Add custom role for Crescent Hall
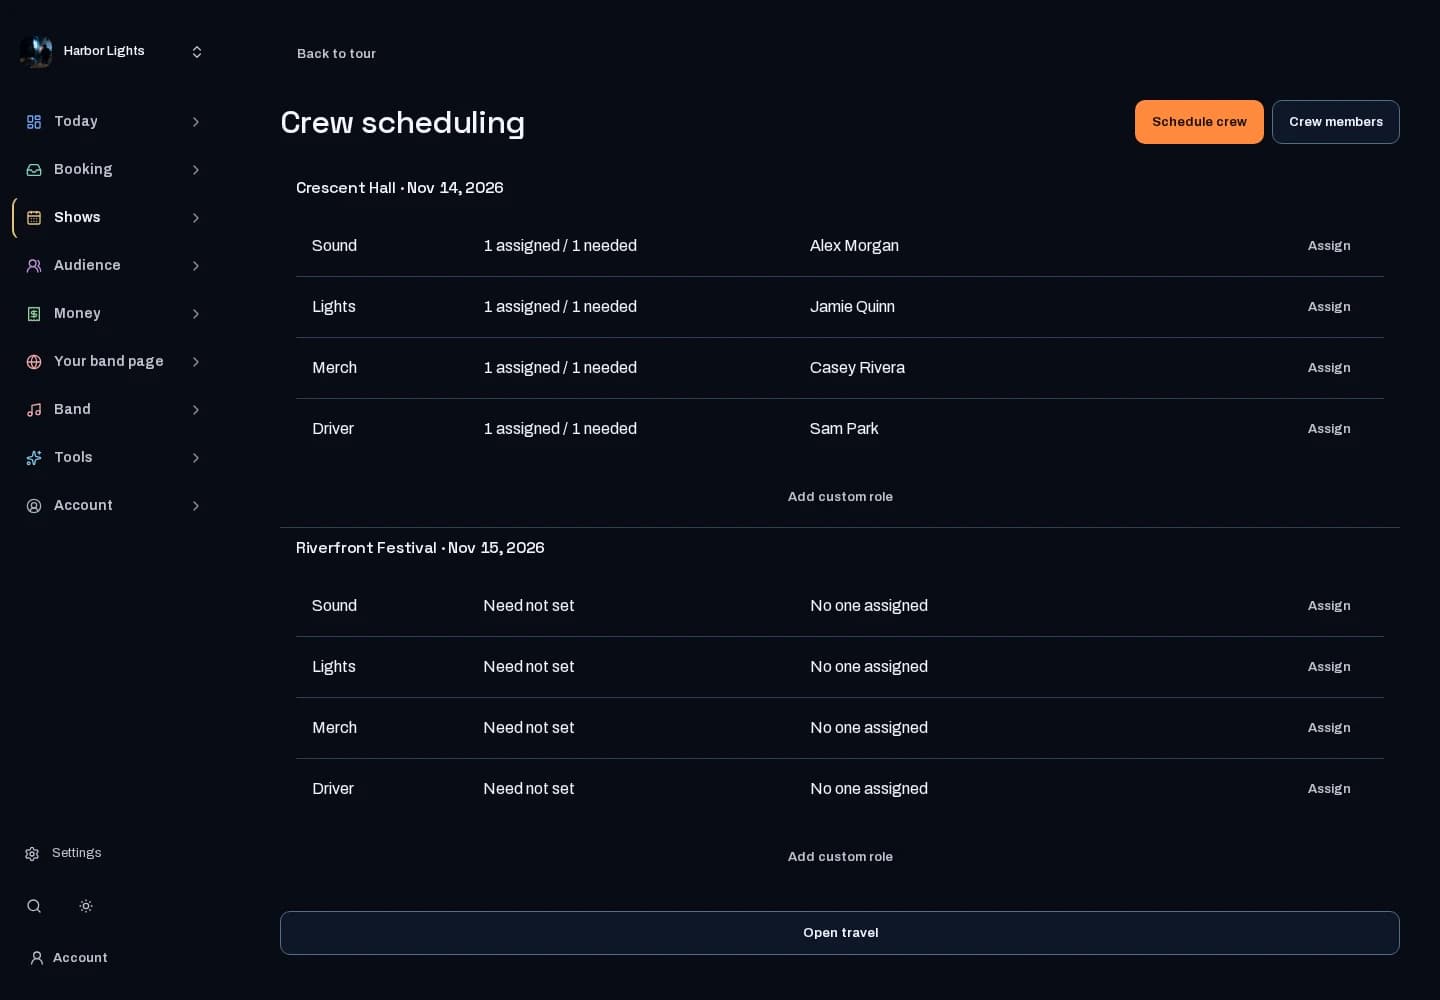This screenshot has width=1440, height=1000. point(840,497)
